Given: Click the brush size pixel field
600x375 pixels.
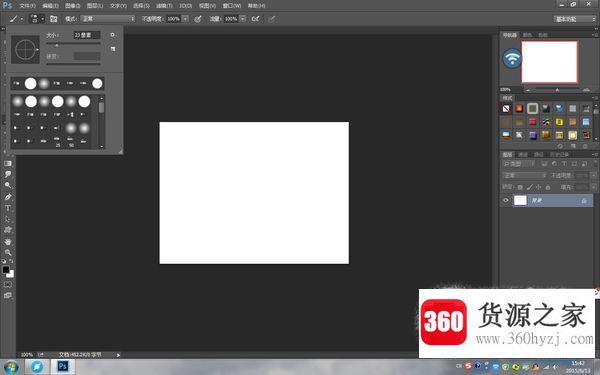Looking at the screenshot, I should coord(87,35).
